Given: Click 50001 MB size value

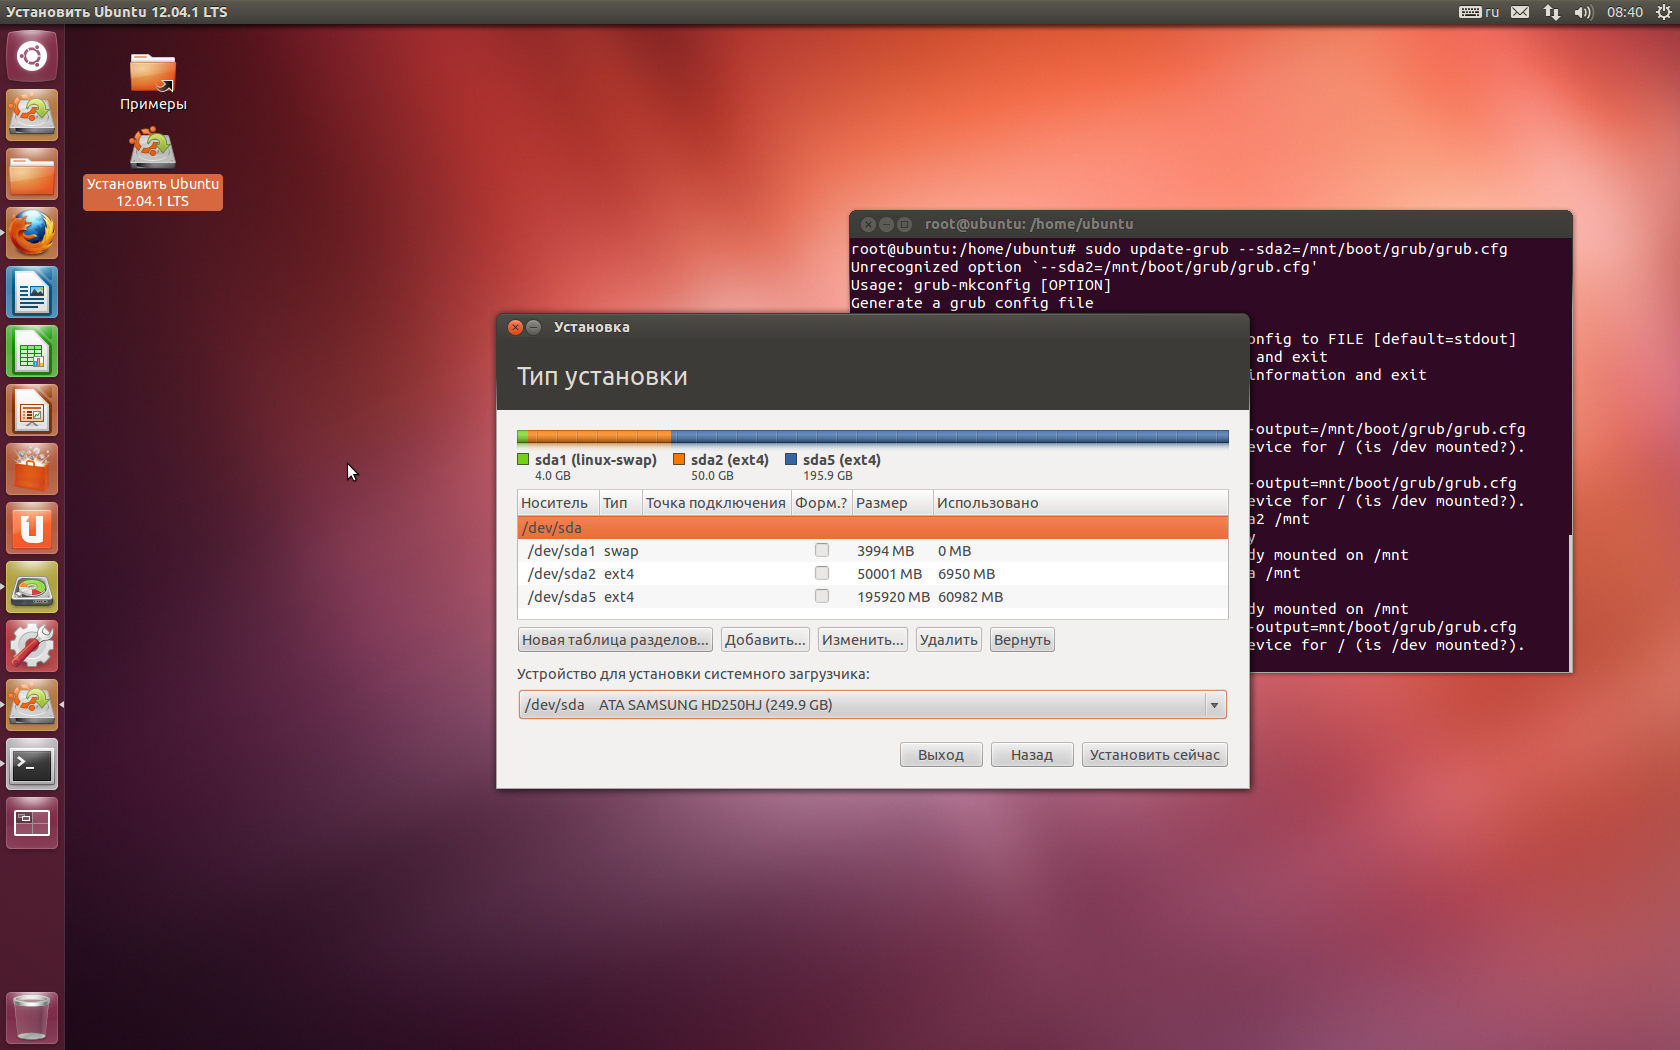Looking at the screenshot, I should click(889, 574).
